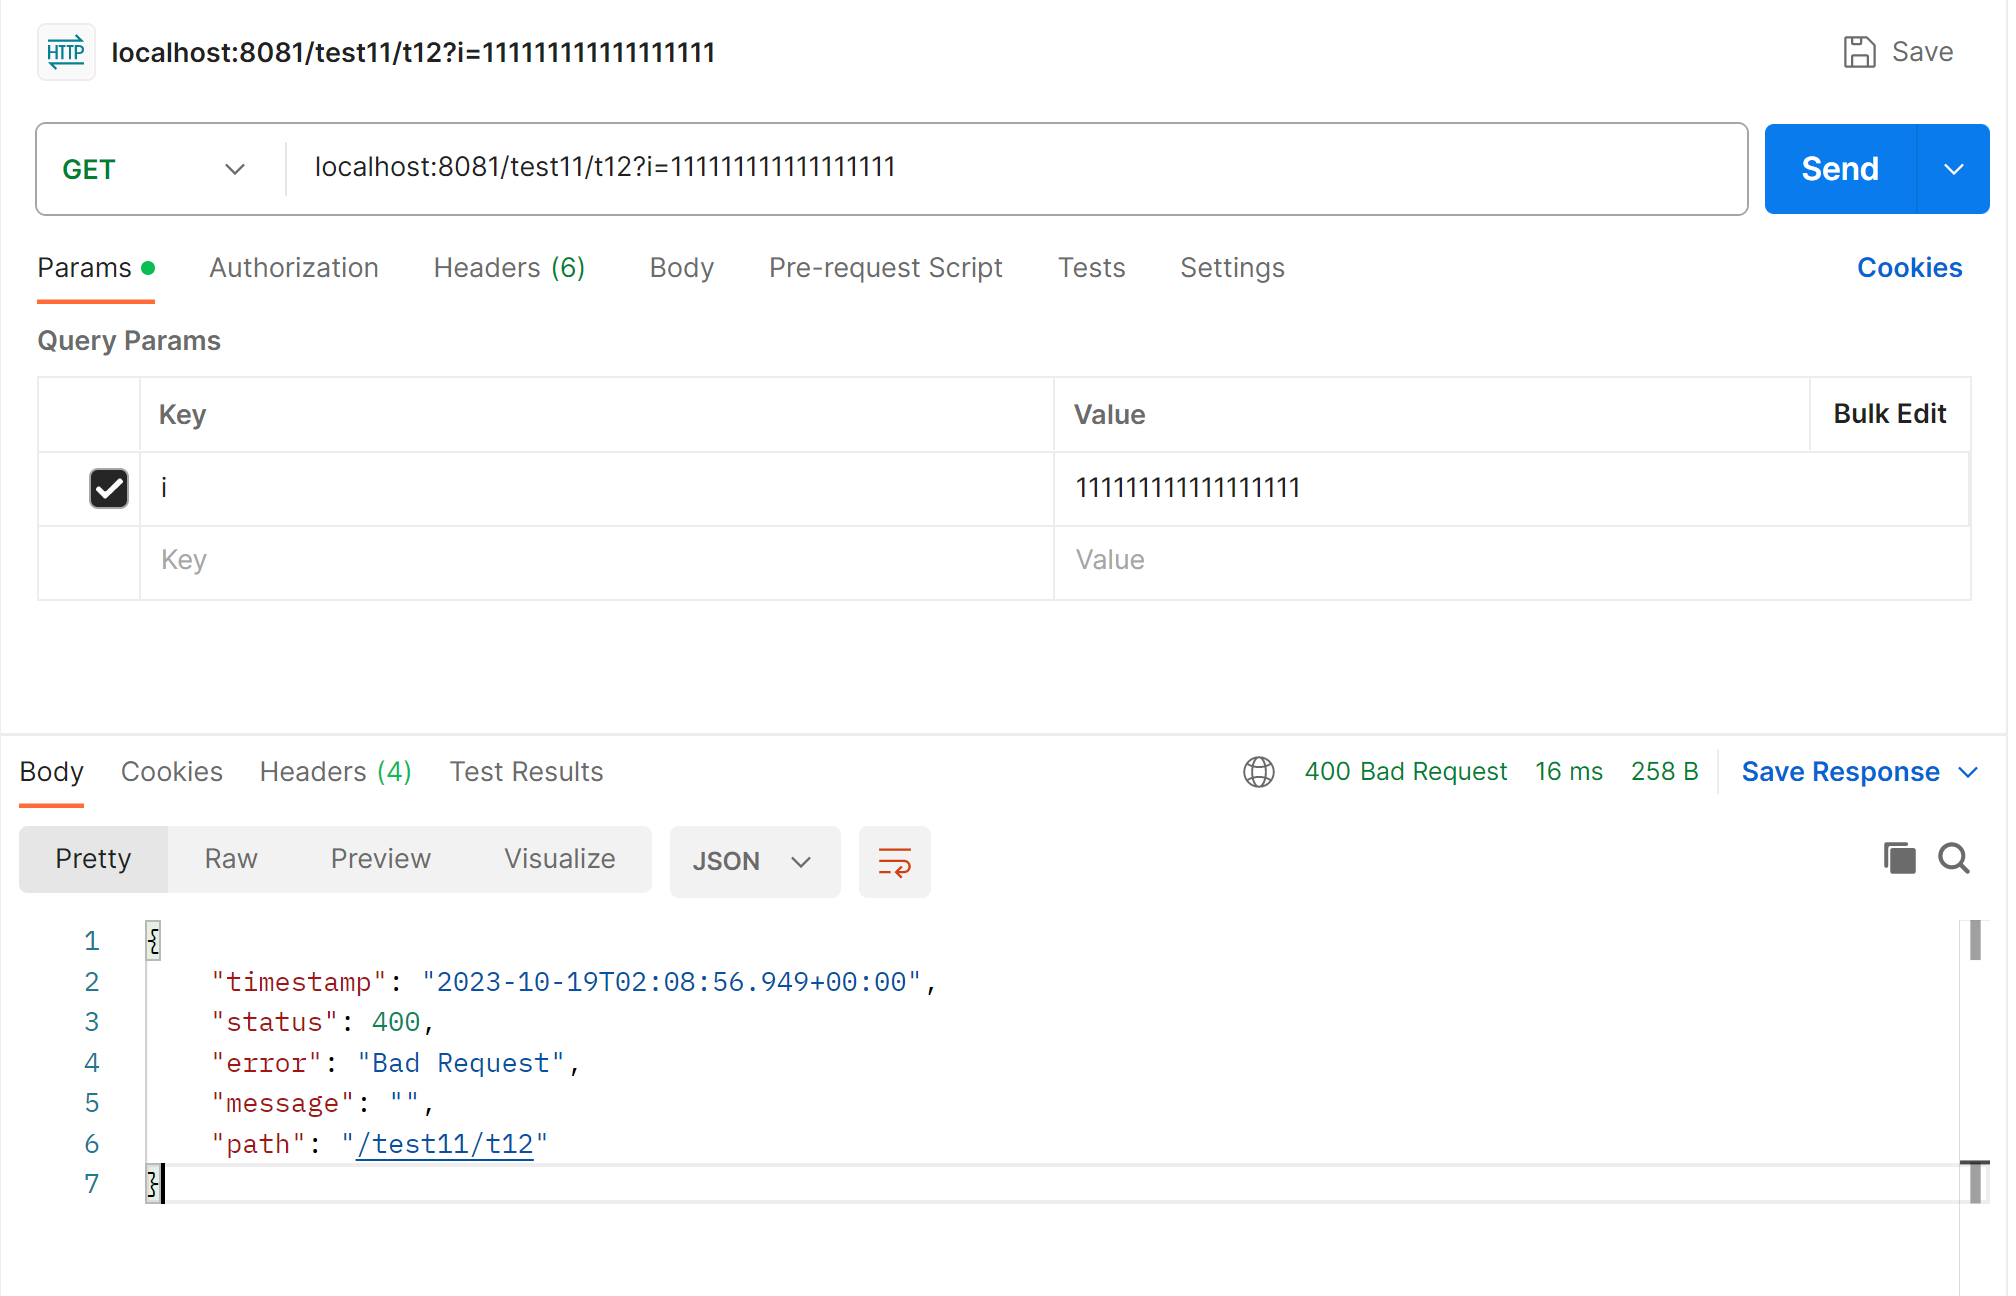Image resolution: width=2016 pixels, height=1296 pixels.
Task: Switch to the Authorization tab
Action: pos(294,268)
